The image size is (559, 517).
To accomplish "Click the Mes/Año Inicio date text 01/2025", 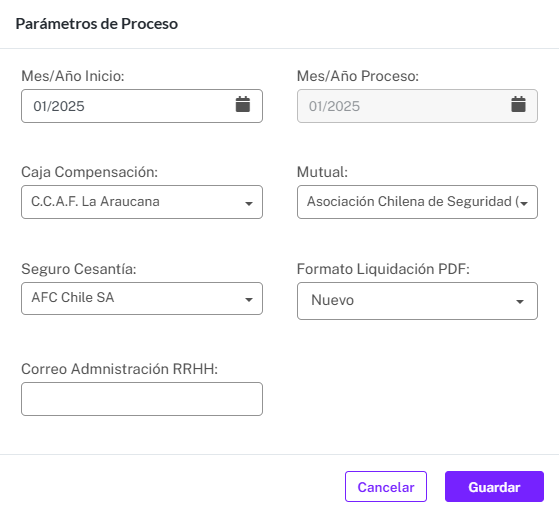I will click(59, 106).
